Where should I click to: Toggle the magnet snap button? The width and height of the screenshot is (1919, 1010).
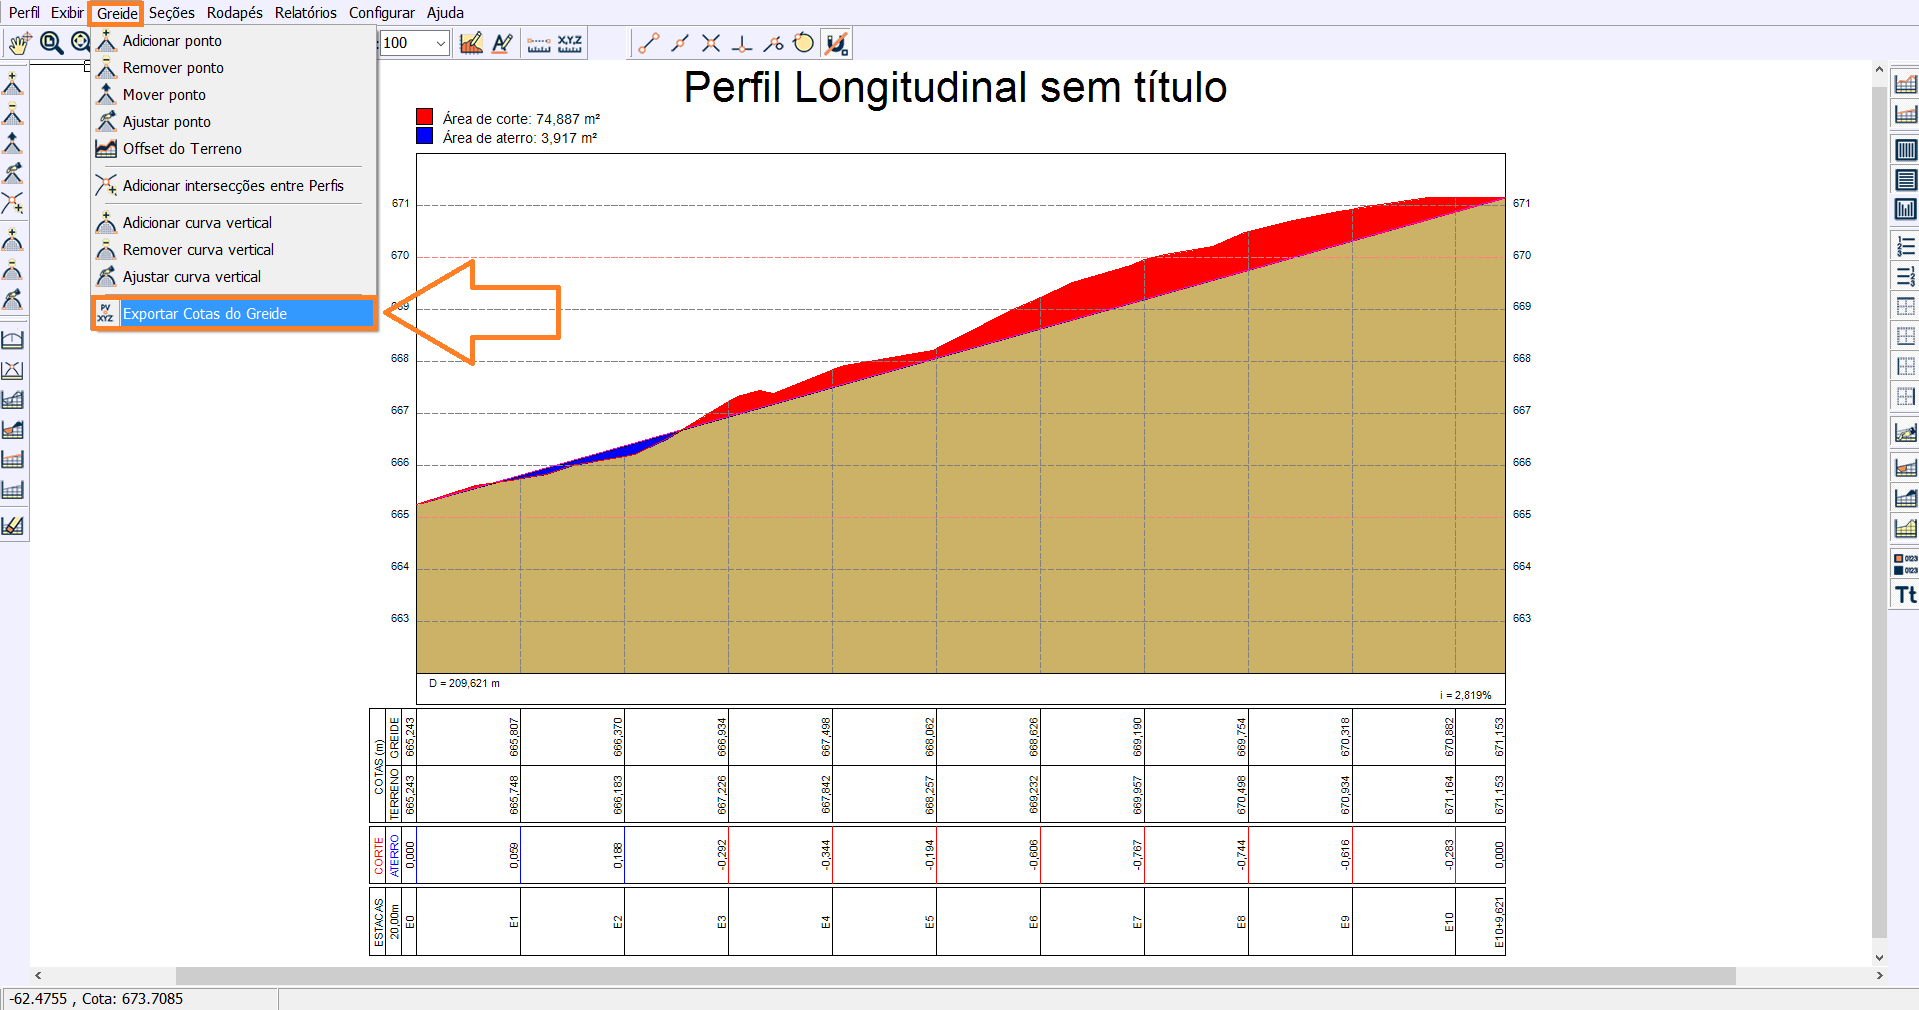pyautogui.click(x=836, y=43)
